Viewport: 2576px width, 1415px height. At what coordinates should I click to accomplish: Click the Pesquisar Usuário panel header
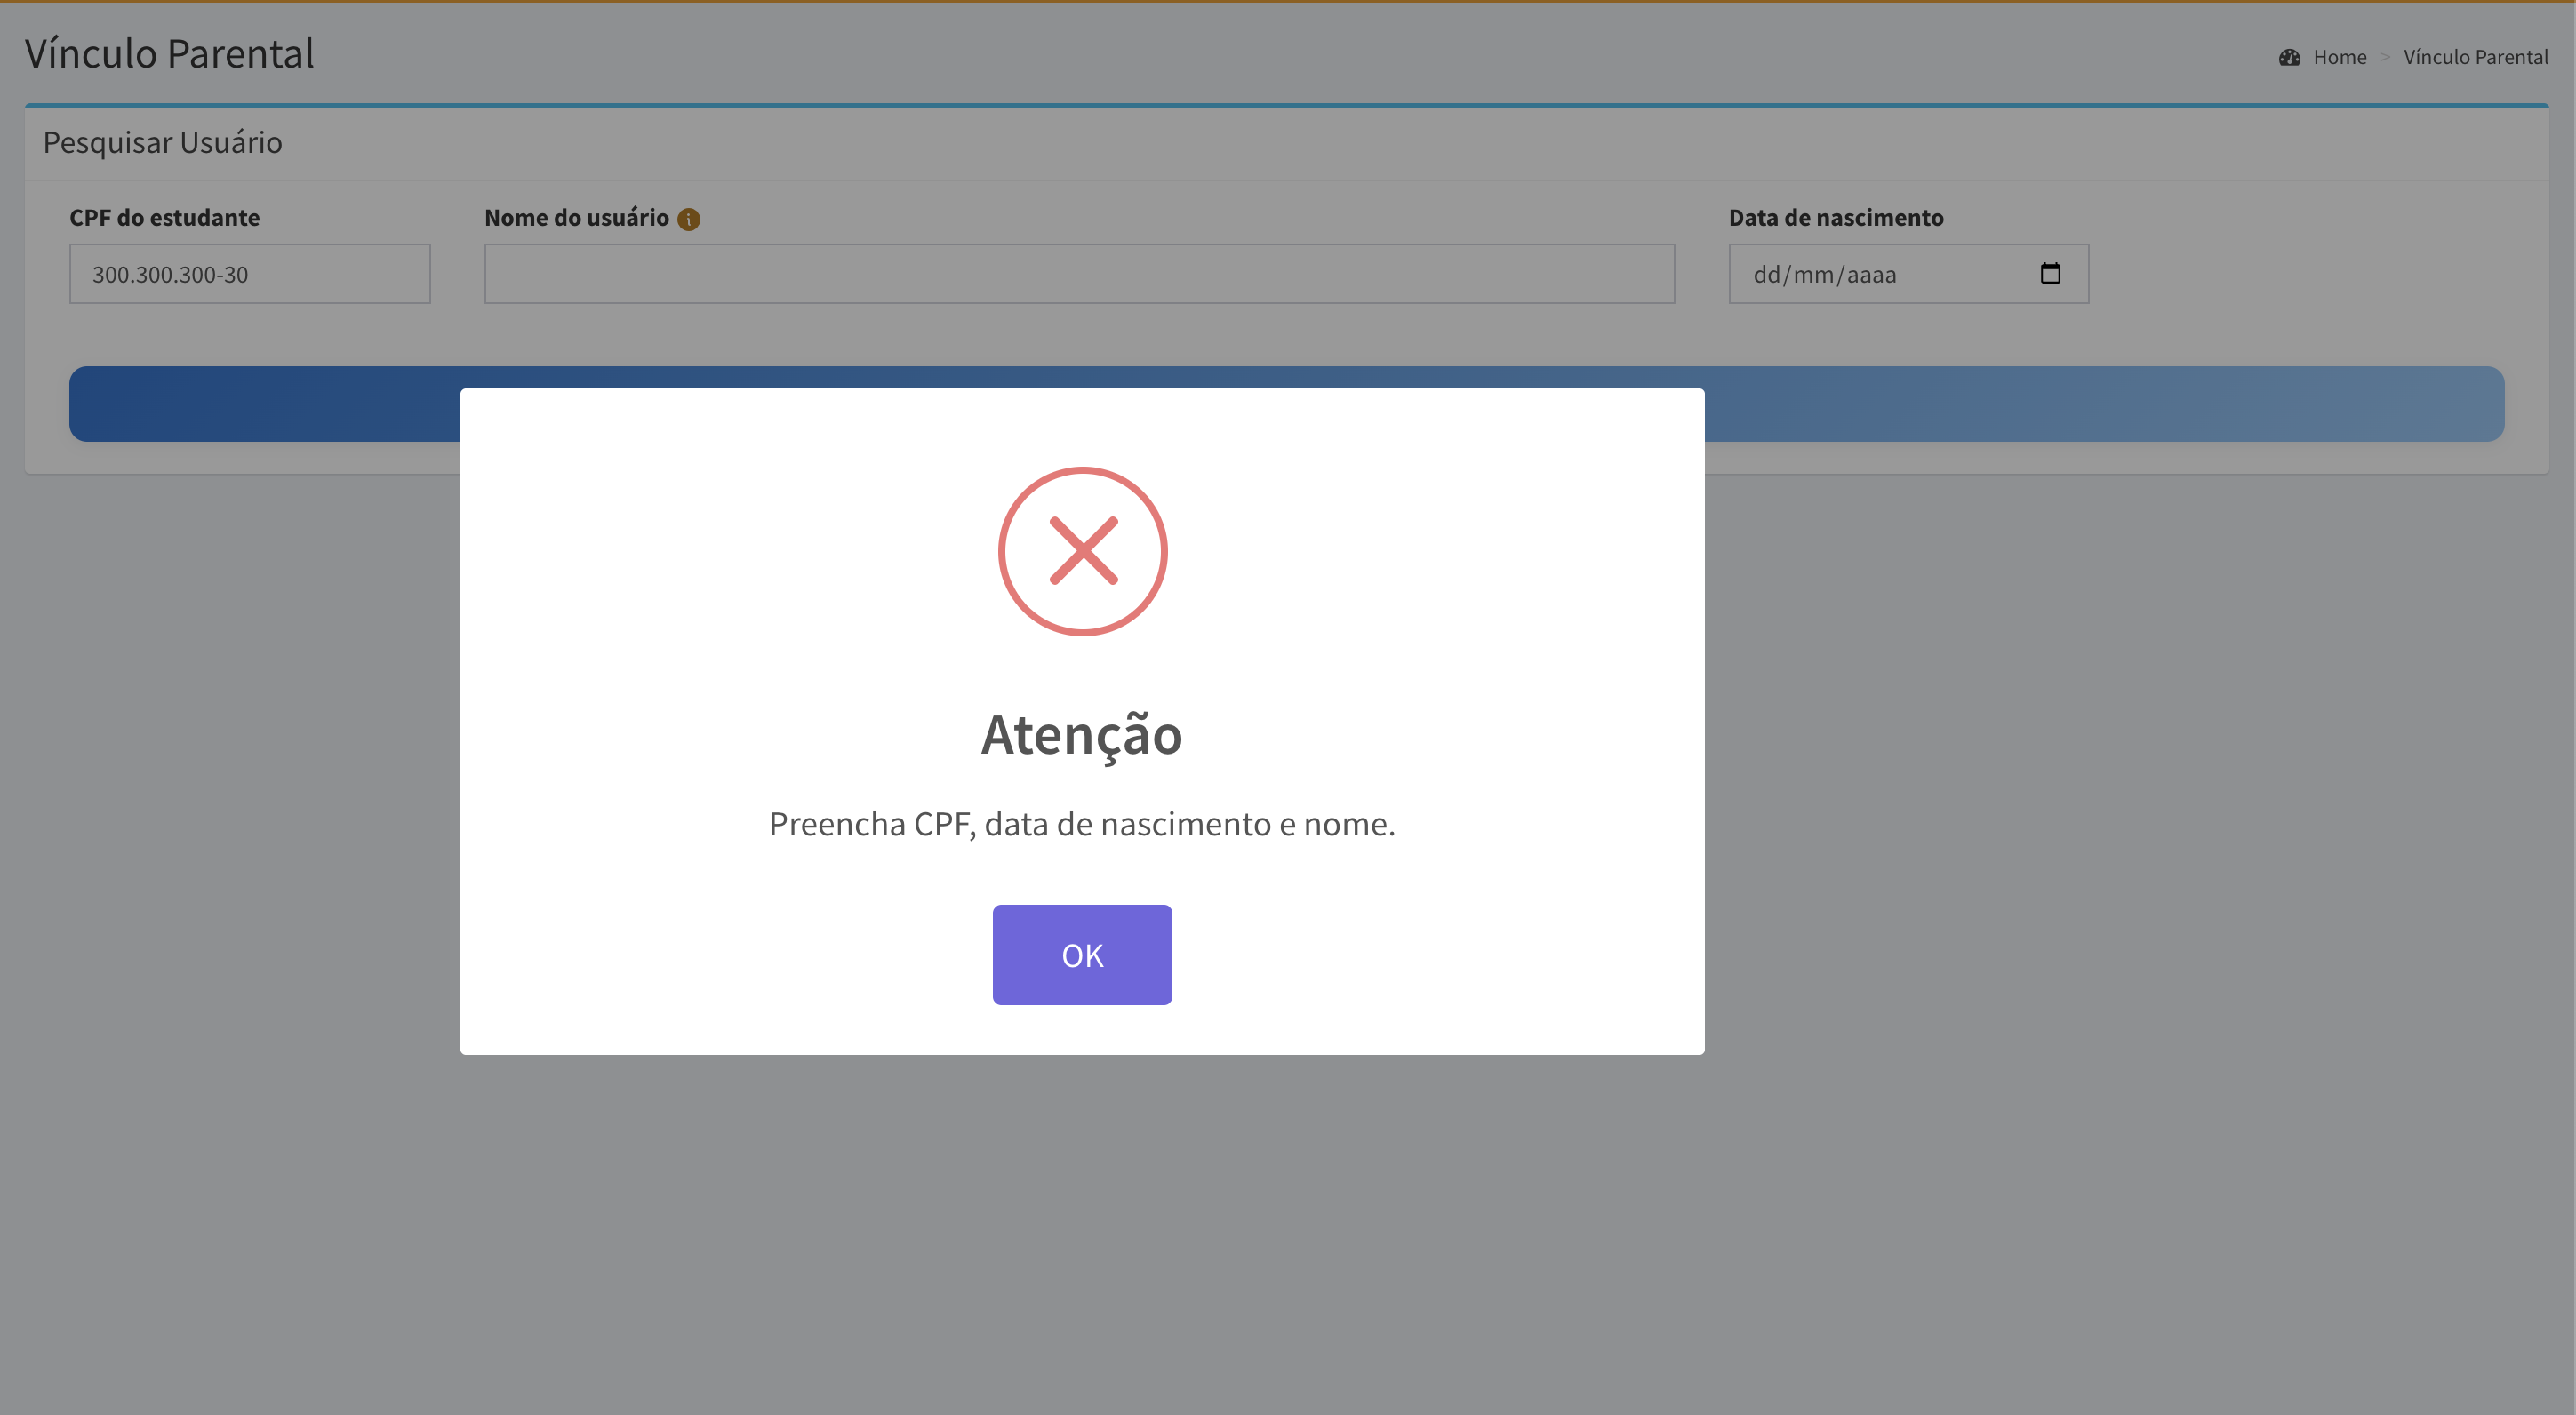pyautogui.click(x=163, y=142)
